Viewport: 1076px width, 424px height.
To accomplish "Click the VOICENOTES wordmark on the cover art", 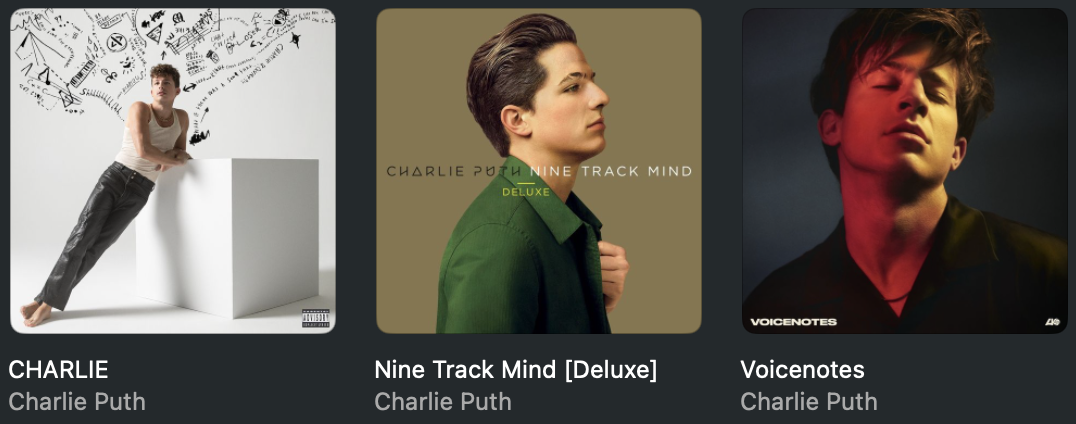I will point(793,322).
